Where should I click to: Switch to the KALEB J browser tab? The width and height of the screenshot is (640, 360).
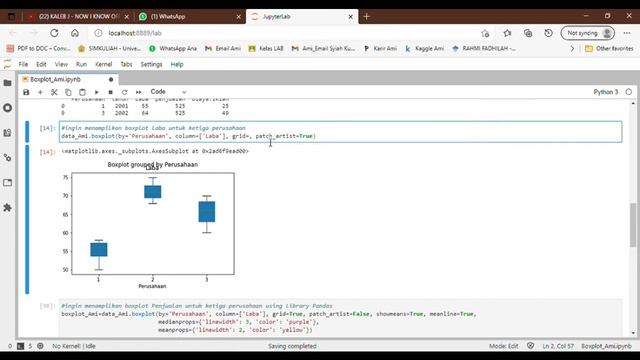click(x=78, y=16)
